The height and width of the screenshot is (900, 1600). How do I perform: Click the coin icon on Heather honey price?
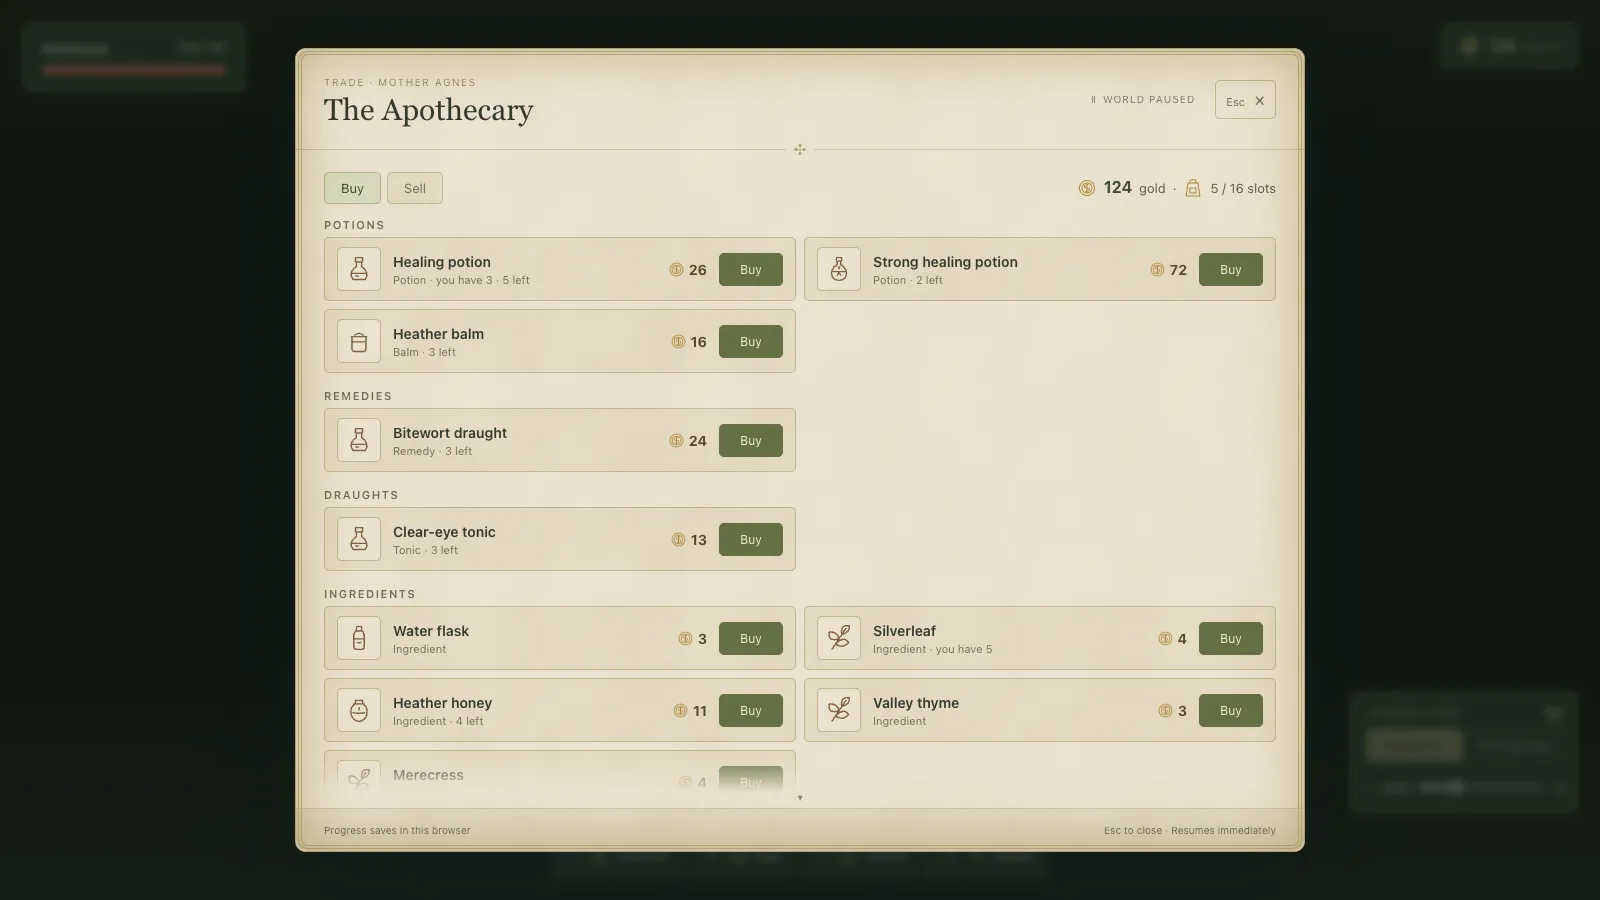point(680,711)
